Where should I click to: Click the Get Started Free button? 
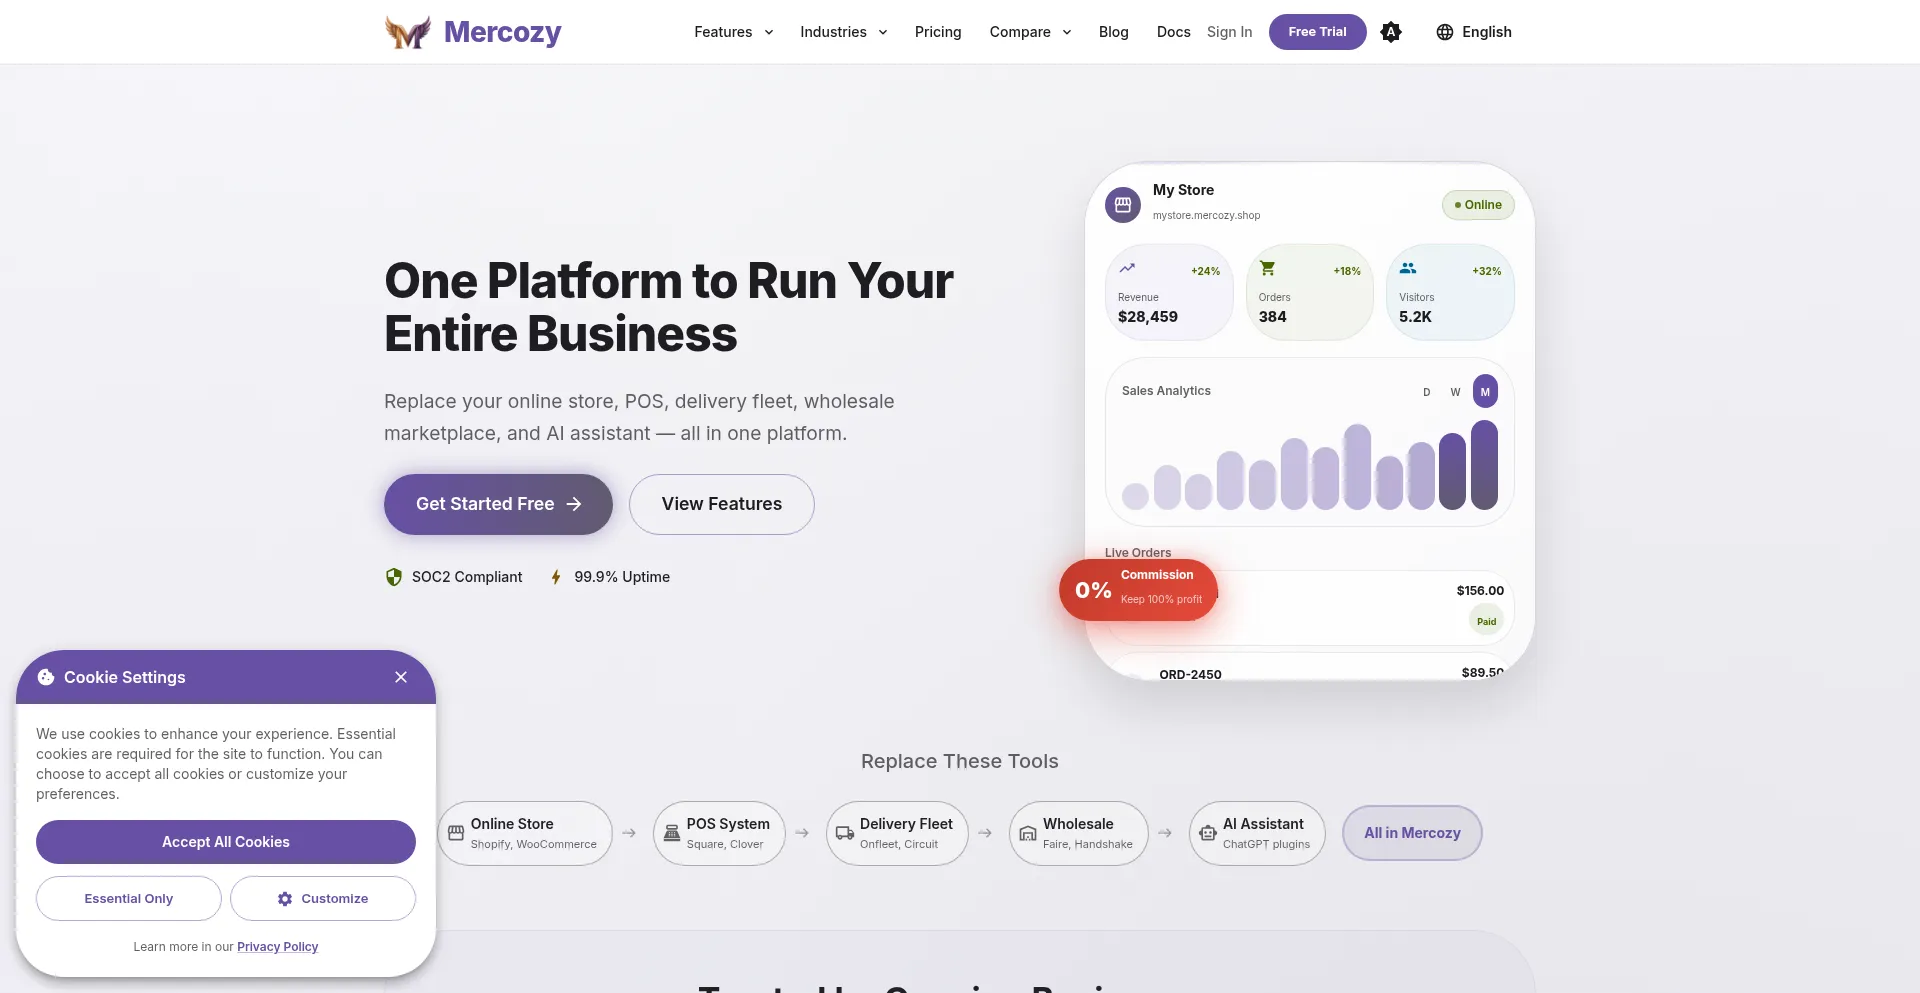pos(498,504)
